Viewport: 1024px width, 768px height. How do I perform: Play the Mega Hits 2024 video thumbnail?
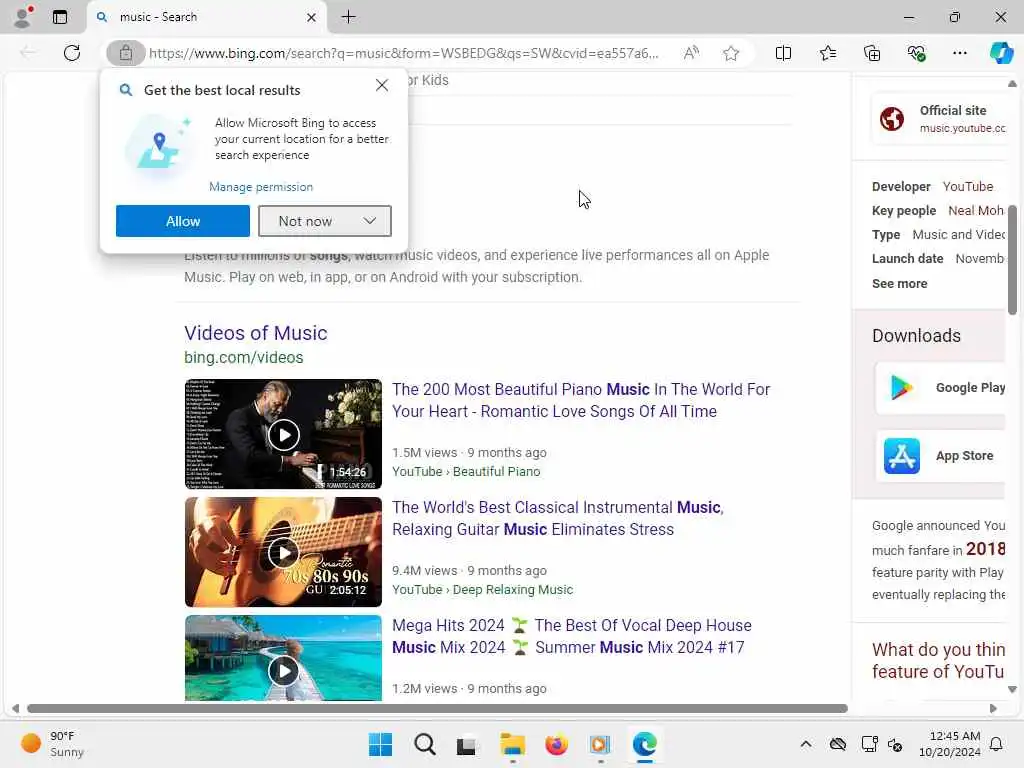[x=283, y=658]
